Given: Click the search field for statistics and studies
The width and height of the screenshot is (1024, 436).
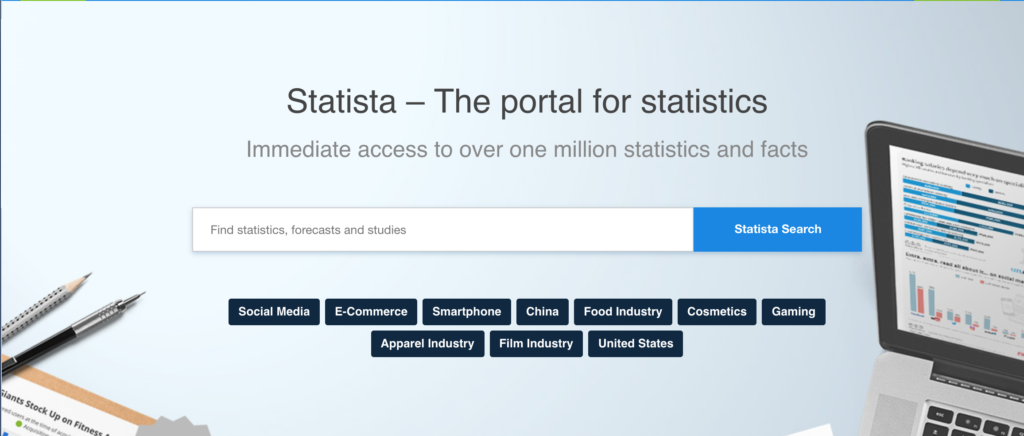Looking at the screenshot, I should point(443,230).
